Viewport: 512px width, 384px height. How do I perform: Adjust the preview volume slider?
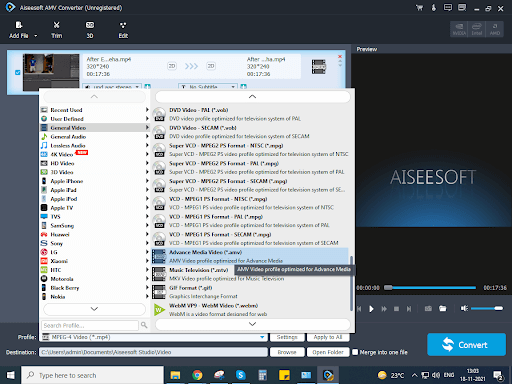487,308
